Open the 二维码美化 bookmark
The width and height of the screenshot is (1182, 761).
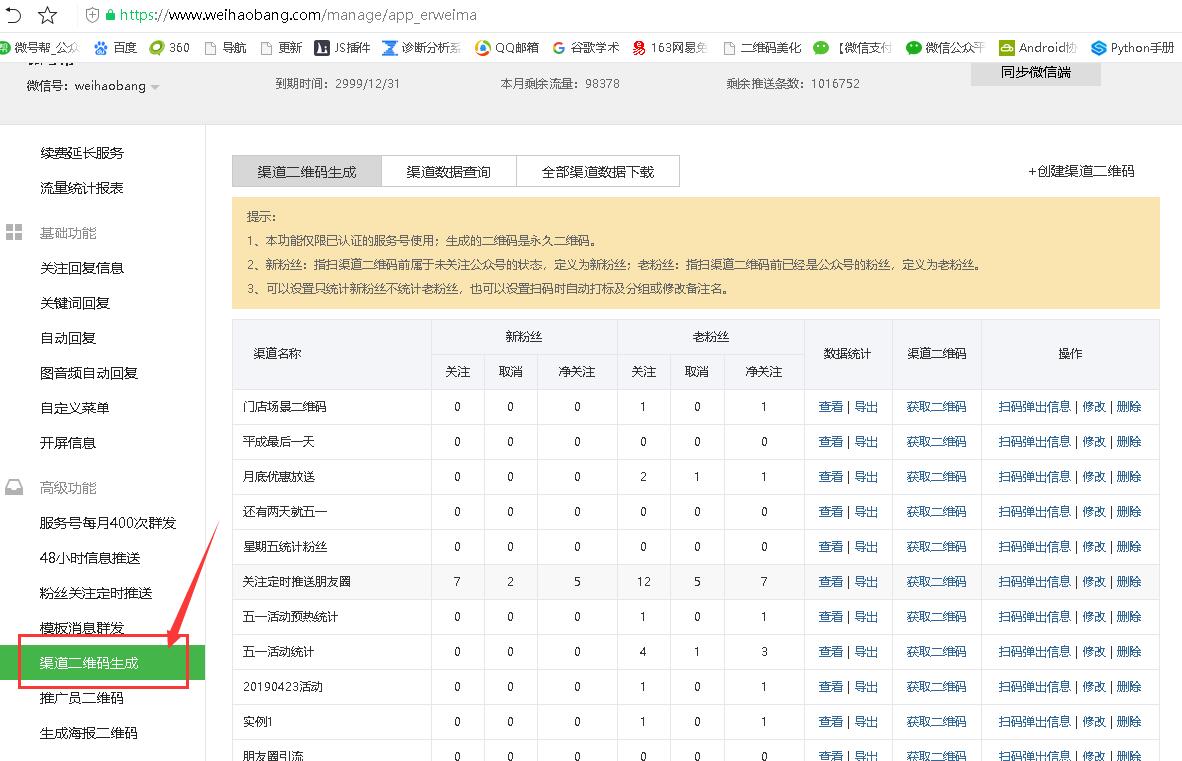762,47
